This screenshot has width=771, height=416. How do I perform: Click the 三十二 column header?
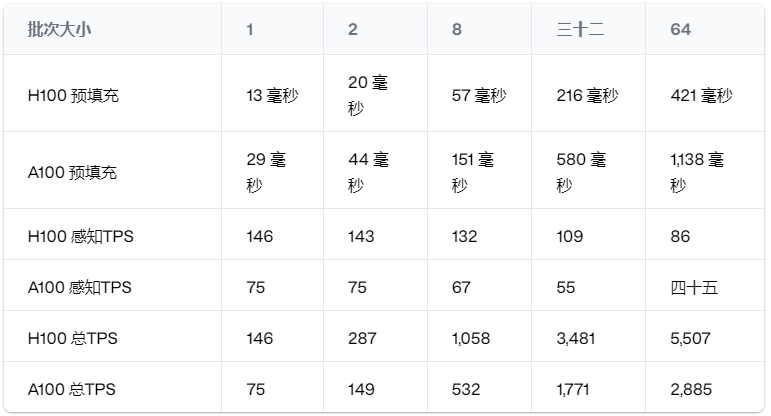click(580, 29)
